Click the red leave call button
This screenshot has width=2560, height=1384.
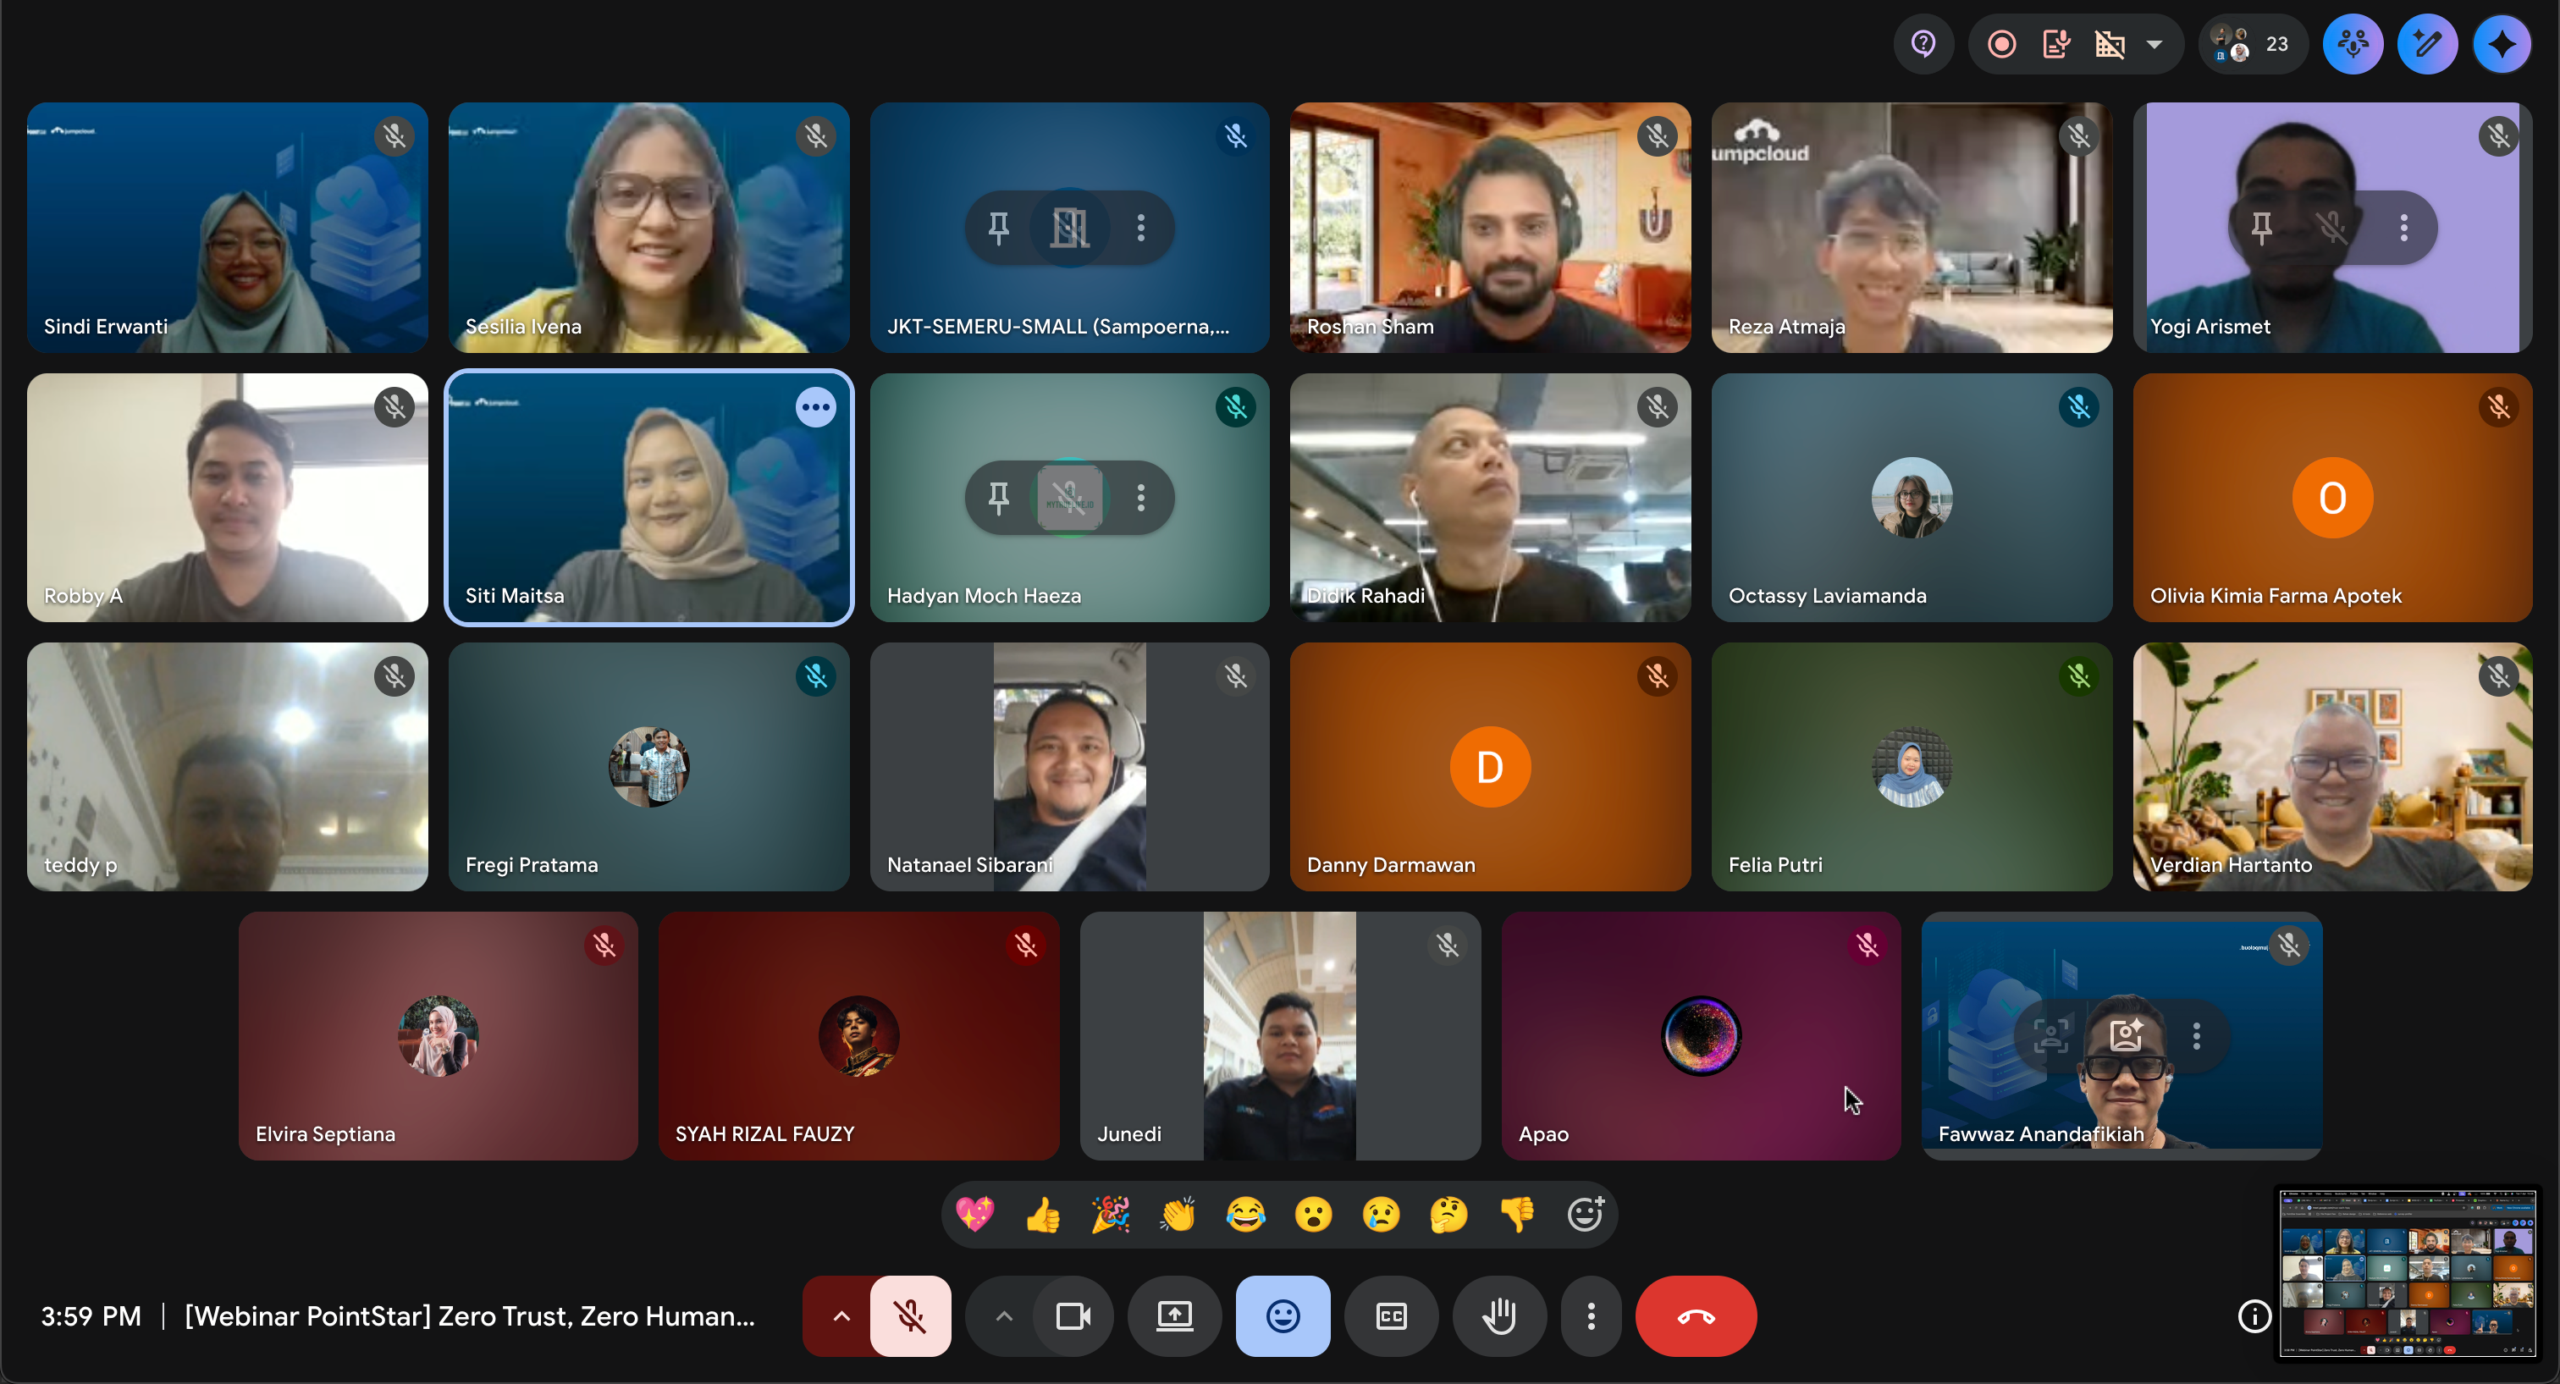[1695, 1316]
